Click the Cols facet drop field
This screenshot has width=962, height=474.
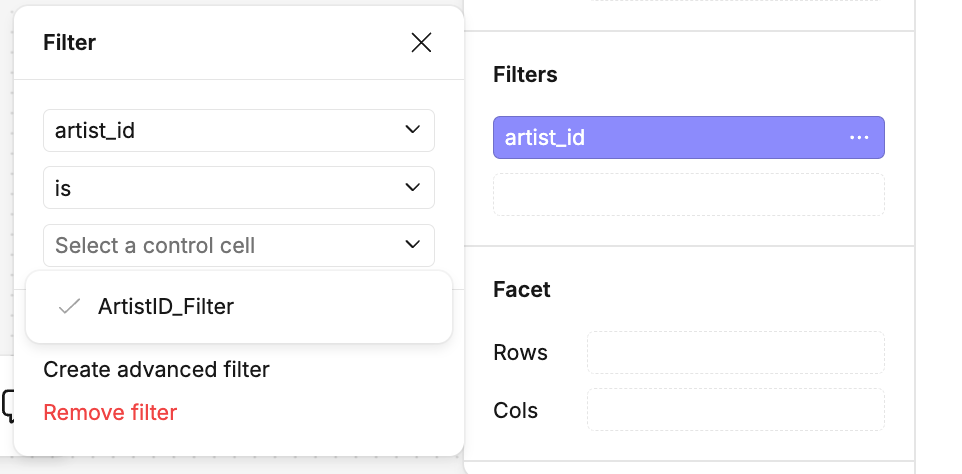pyautogui.click(x=735, y=410)
